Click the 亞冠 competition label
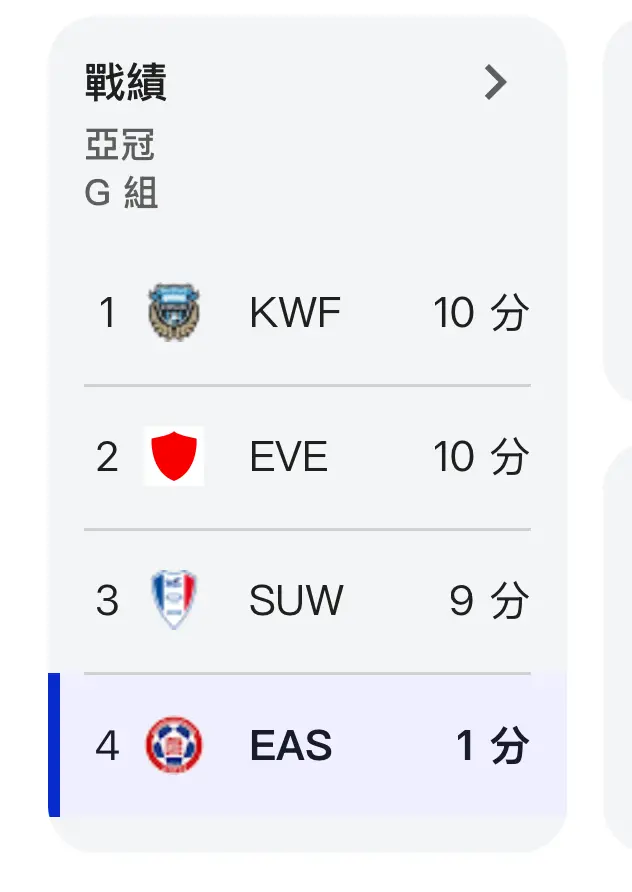This screenshot has width=632, height=892. tap(119, 144)
